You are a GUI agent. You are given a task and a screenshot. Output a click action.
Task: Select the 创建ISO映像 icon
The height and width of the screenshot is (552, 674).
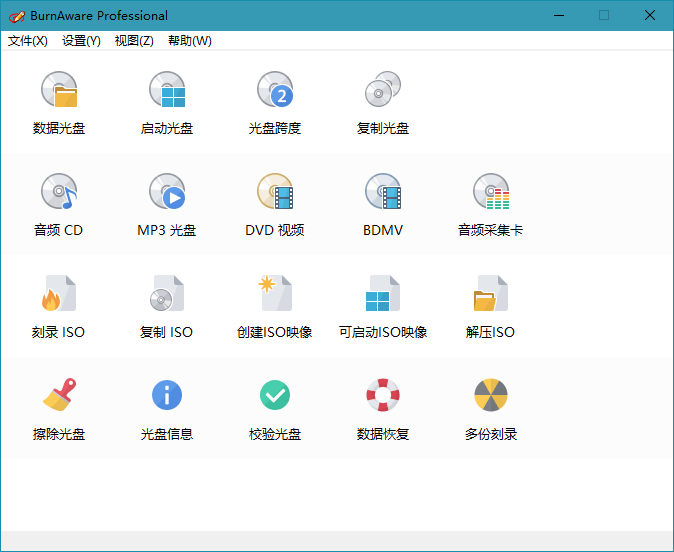coord(275,294)
